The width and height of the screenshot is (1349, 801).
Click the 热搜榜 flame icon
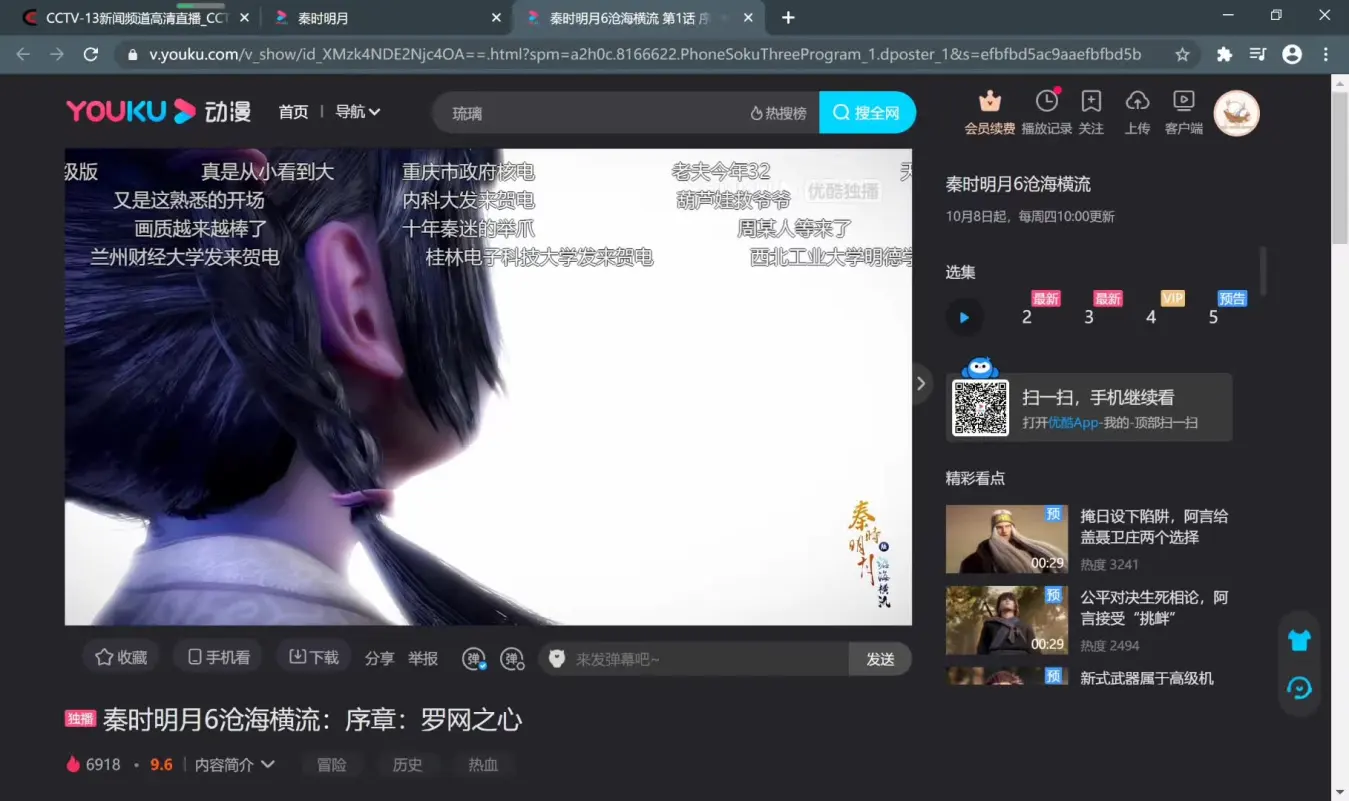click(757, 113)
